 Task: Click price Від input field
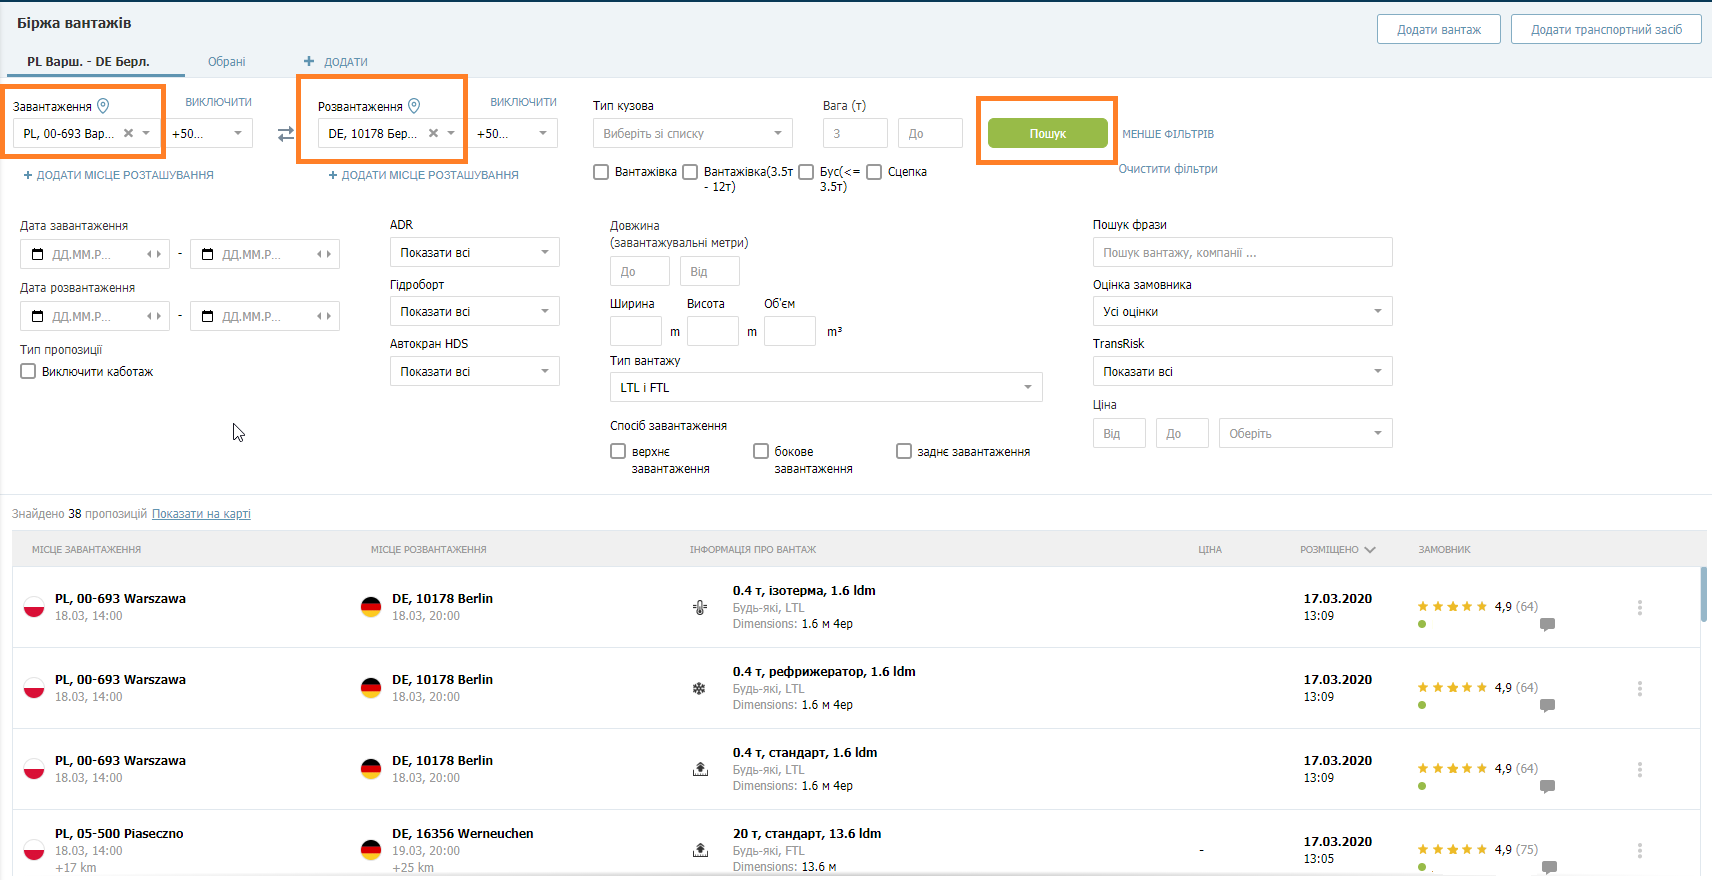click(1119, 433)
